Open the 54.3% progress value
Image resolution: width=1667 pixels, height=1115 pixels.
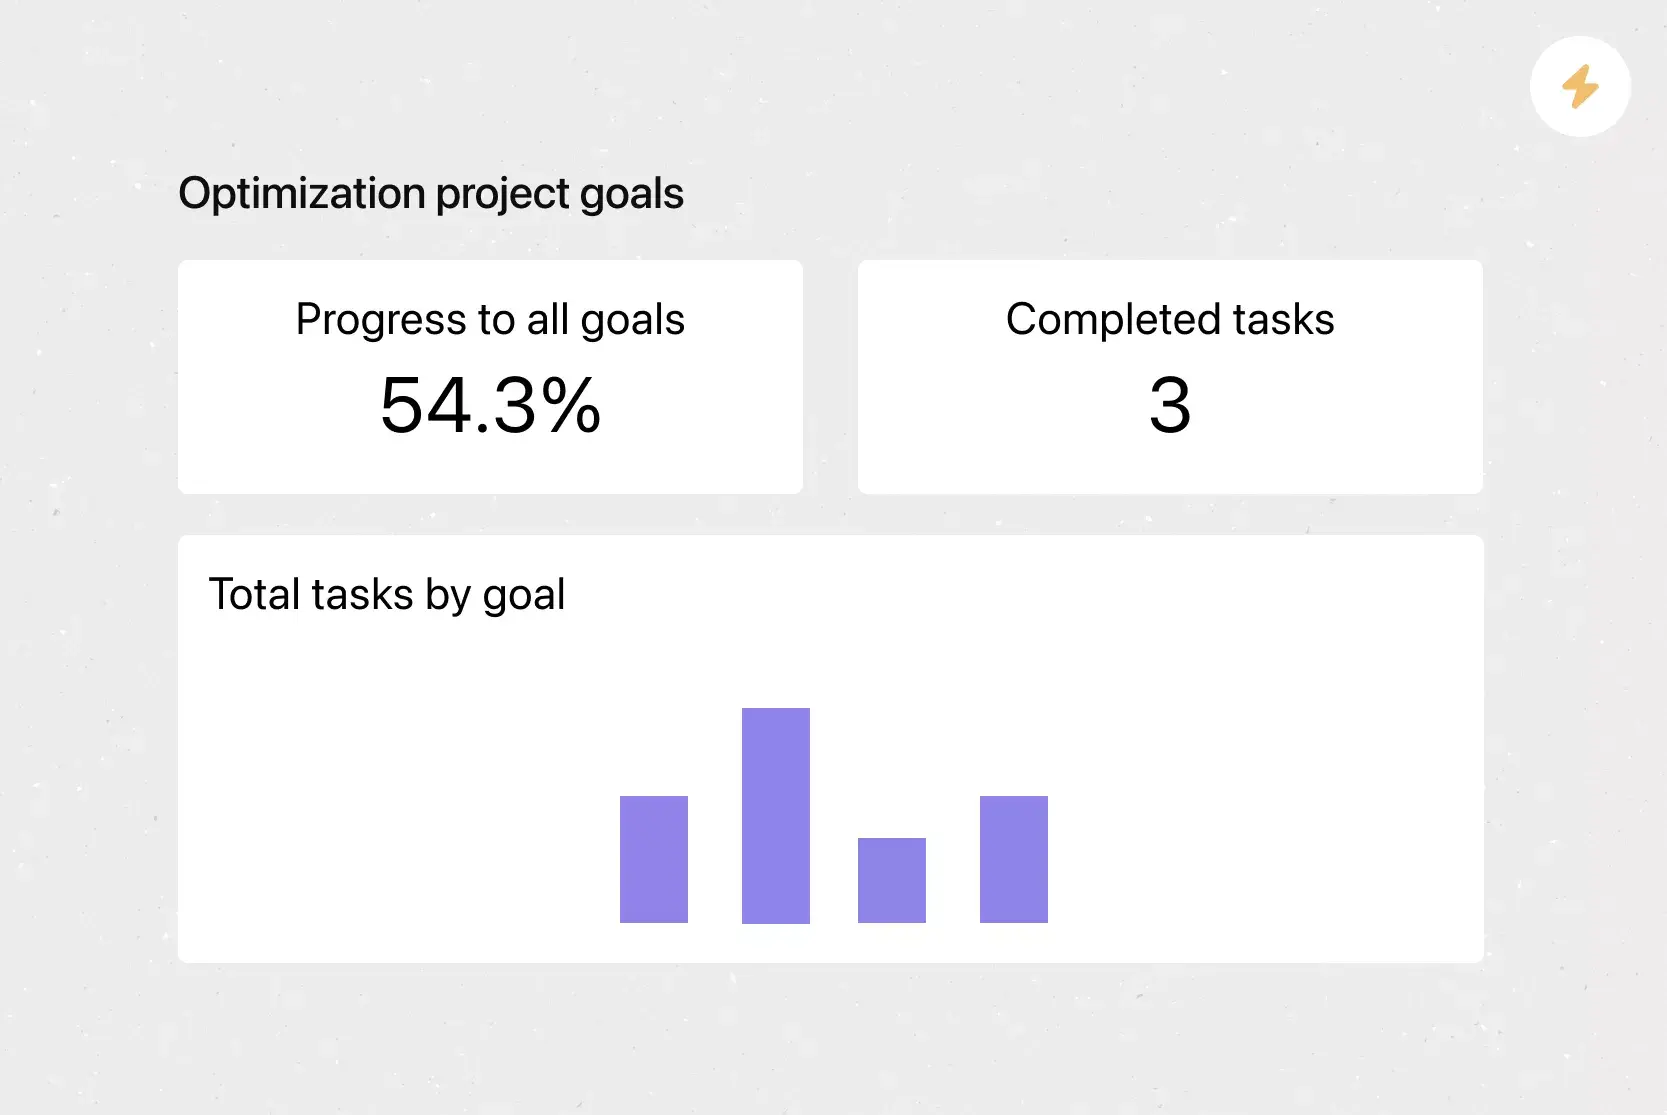pyautogui.click(x=490, y=406)
